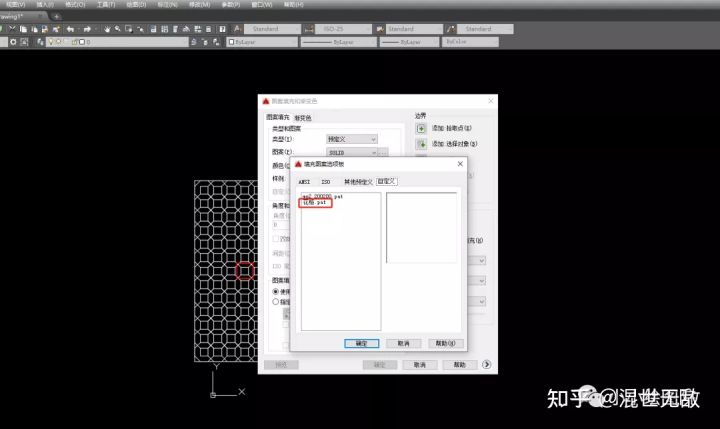Screen dimensions: 720x429
Task: Click the Add Select Objects button icon
Action: click(421, 144)
